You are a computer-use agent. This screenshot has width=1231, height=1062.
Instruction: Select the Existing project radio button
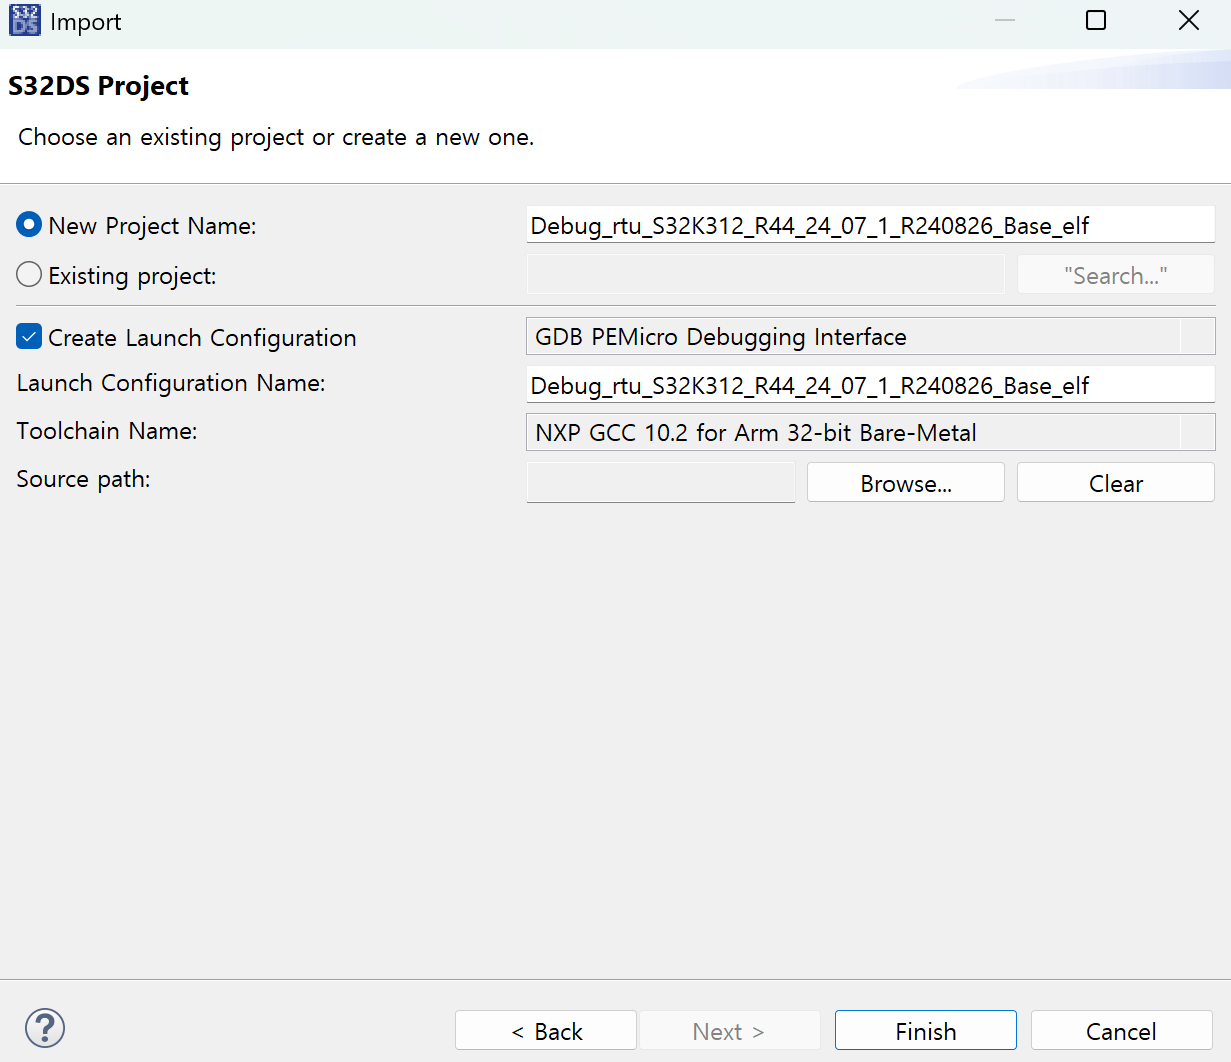pyautogui.click(x=29, y=274)
